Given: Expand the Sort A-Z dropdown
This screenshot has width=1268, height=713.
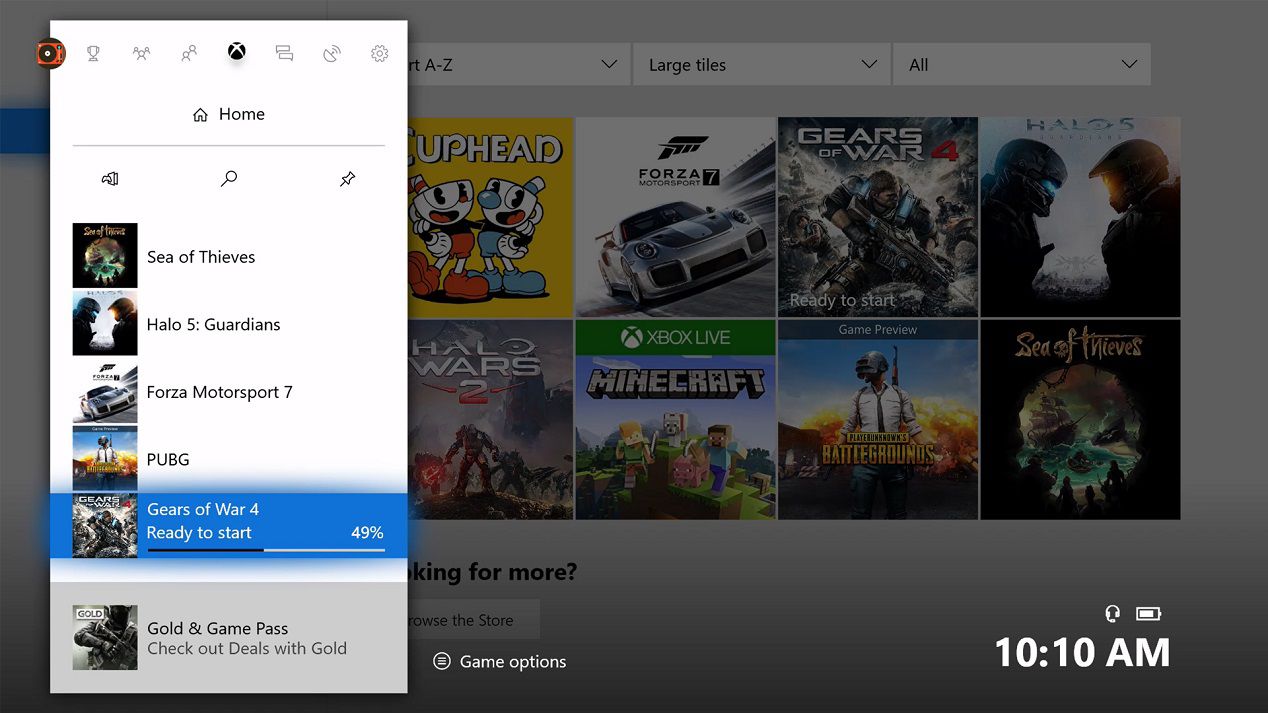Looking at the screenshot, I should click(518, 64).
